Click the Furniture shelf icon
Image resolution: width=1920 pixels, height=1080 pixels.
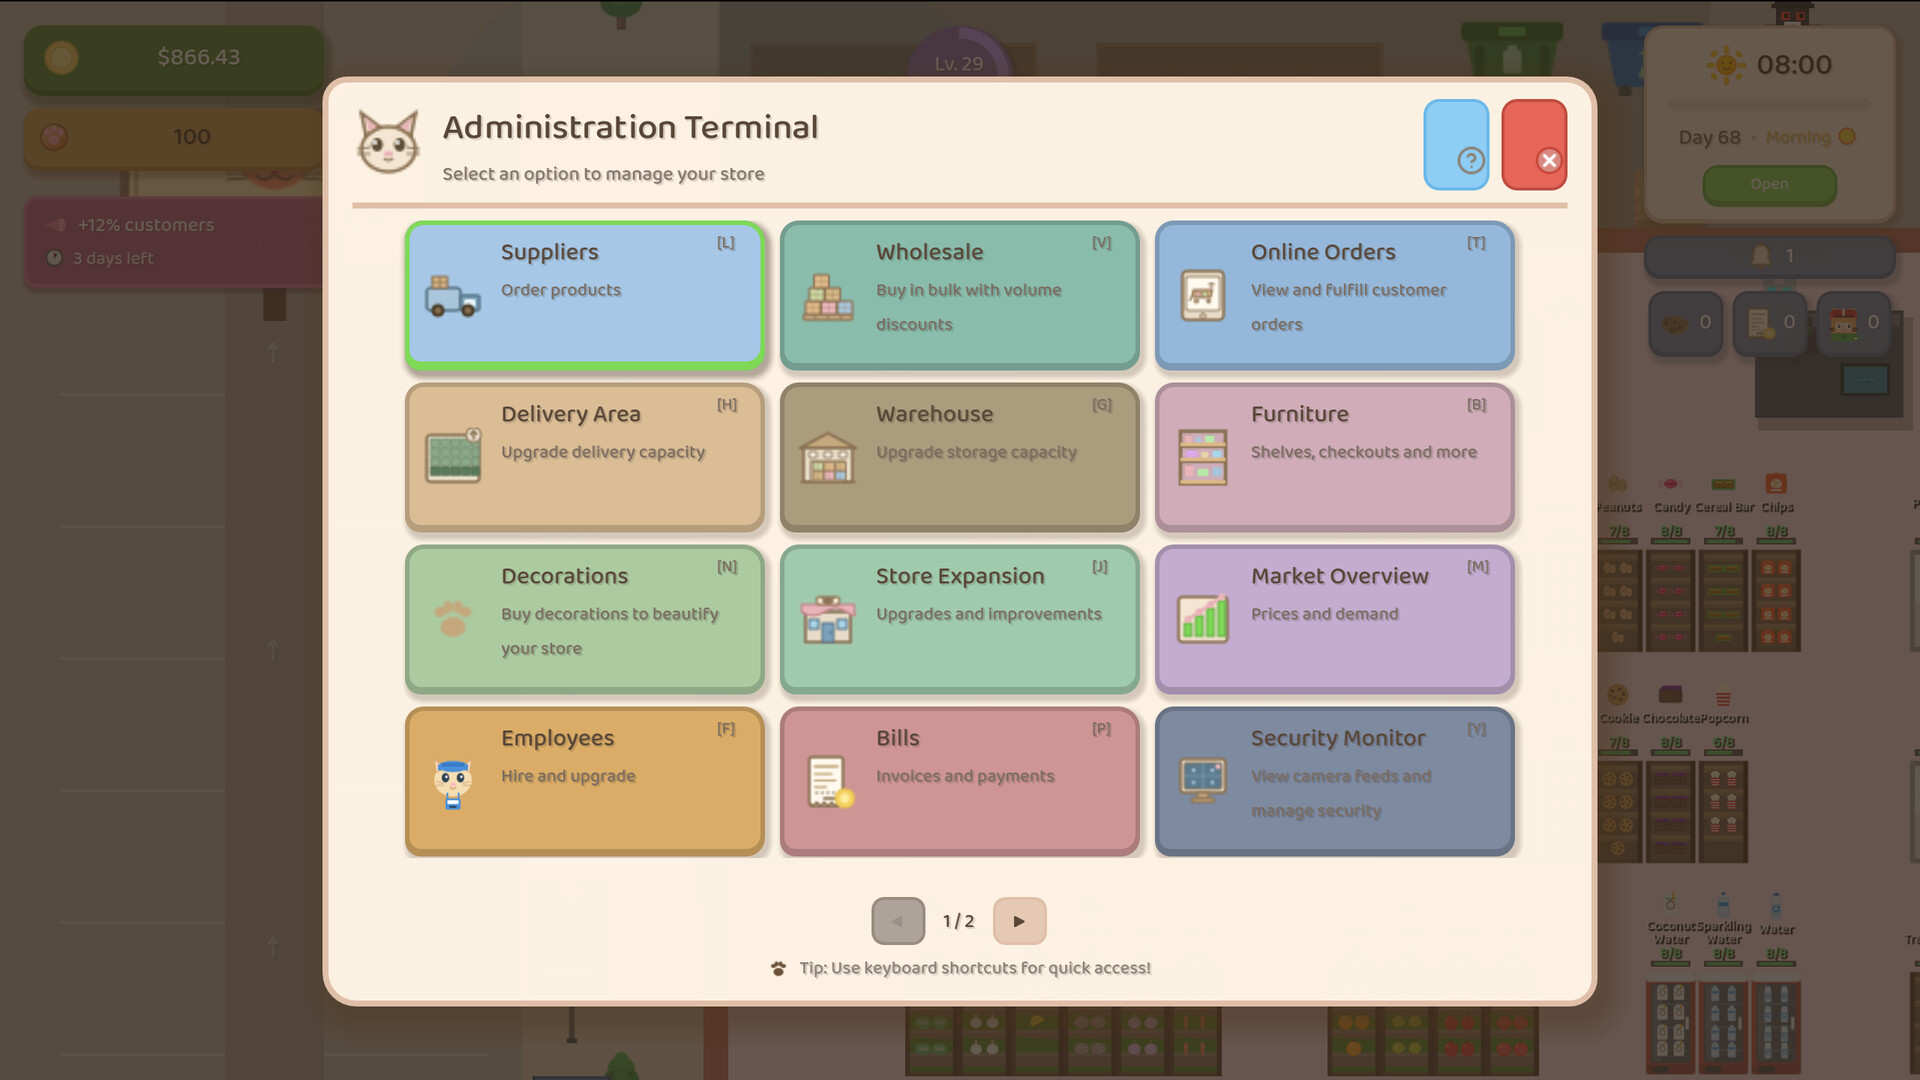[x=1202, y=458]
